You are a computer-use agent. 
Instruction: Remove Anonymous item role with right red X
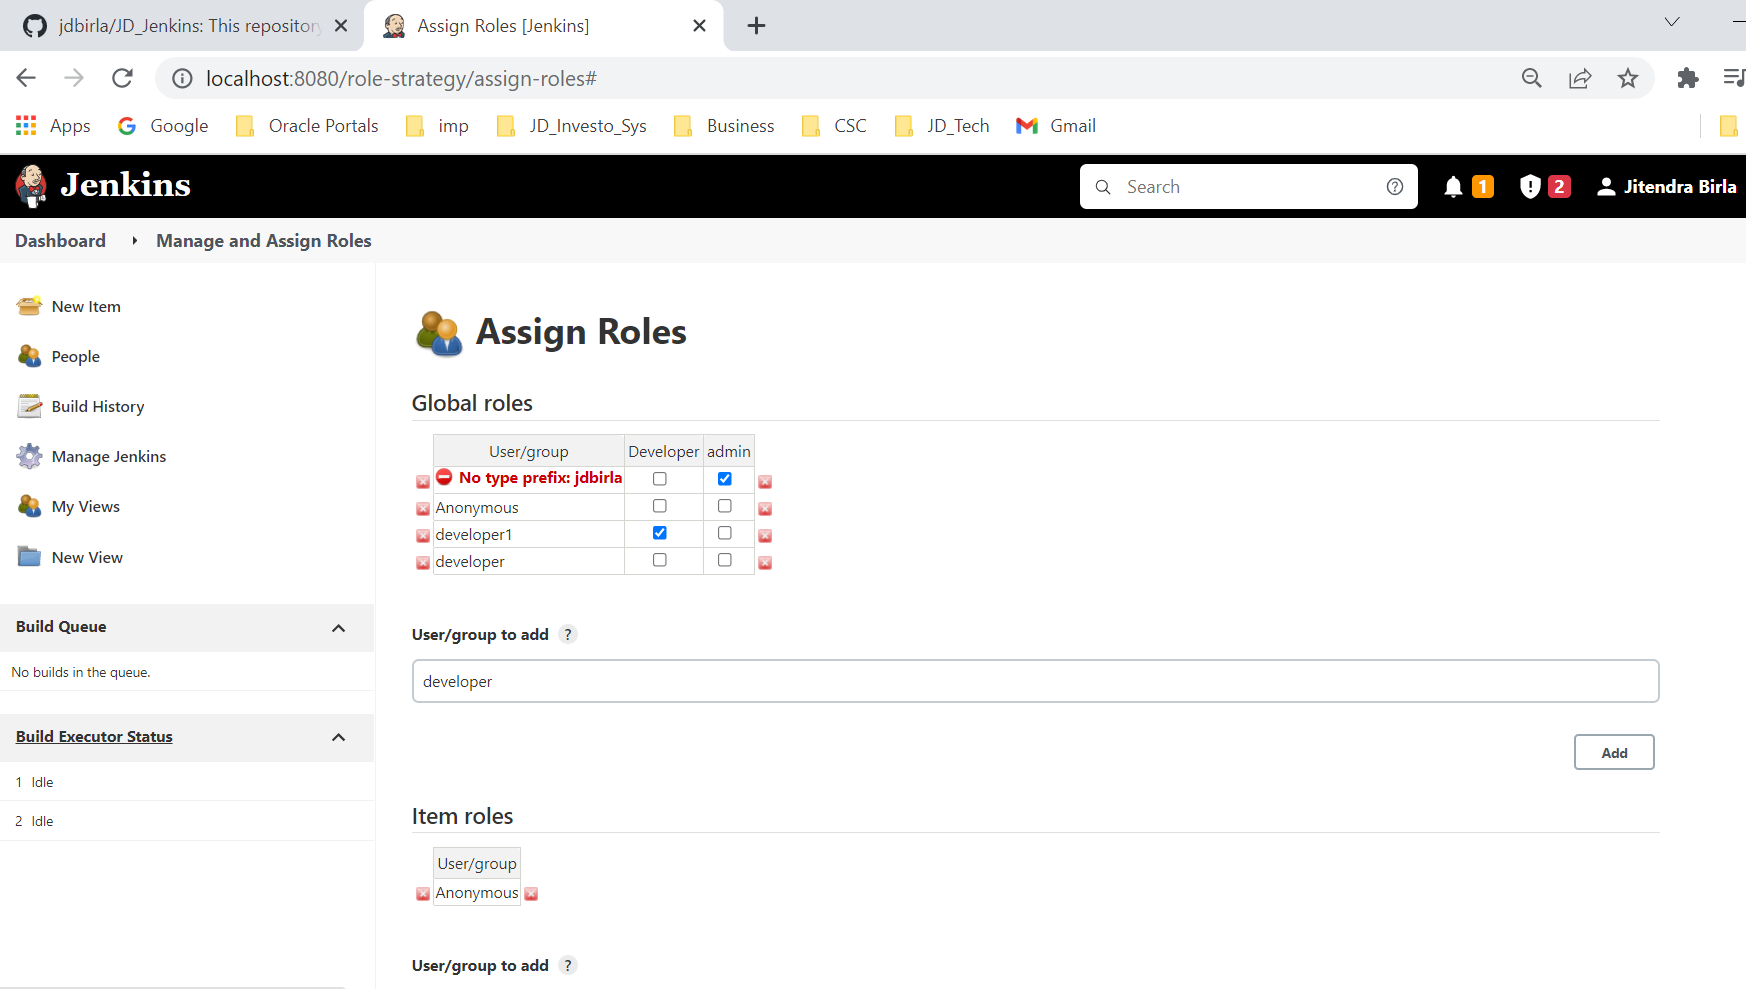pyautogui.click(x=531, y=894)
